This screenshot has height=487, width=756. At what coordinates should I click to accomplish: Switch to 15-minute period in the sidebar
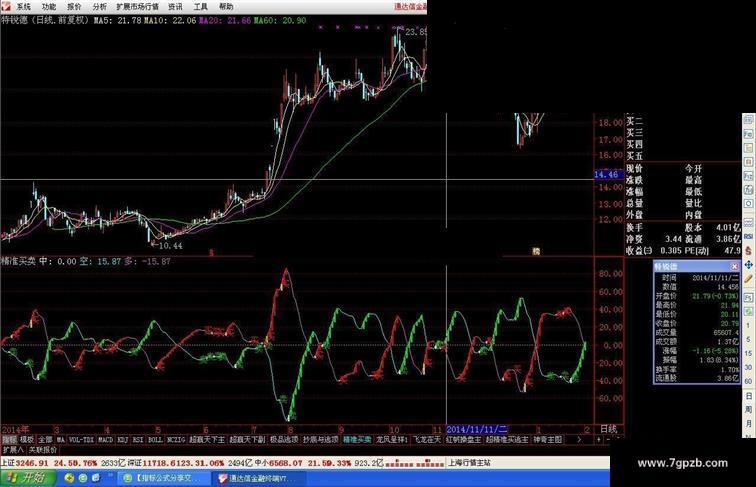point(748,353)
